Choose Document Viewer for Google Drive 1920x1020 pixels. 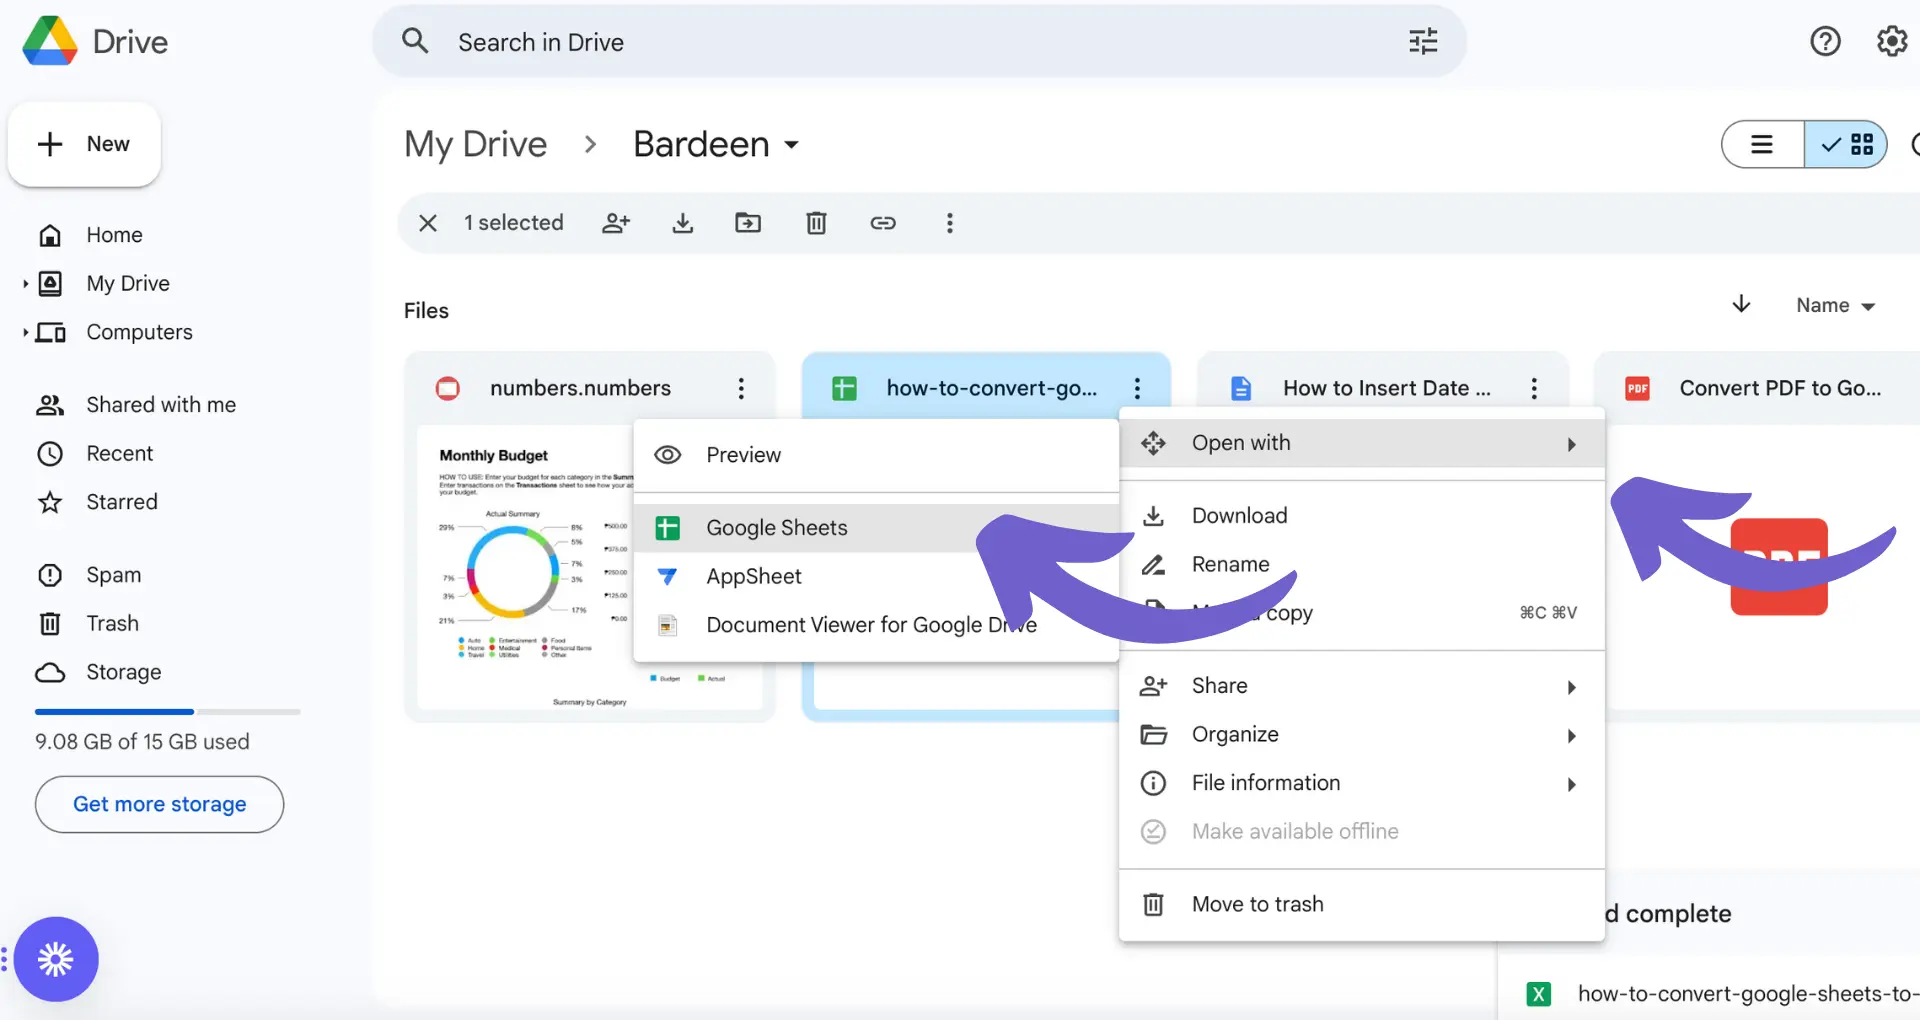tap(876, 625)
